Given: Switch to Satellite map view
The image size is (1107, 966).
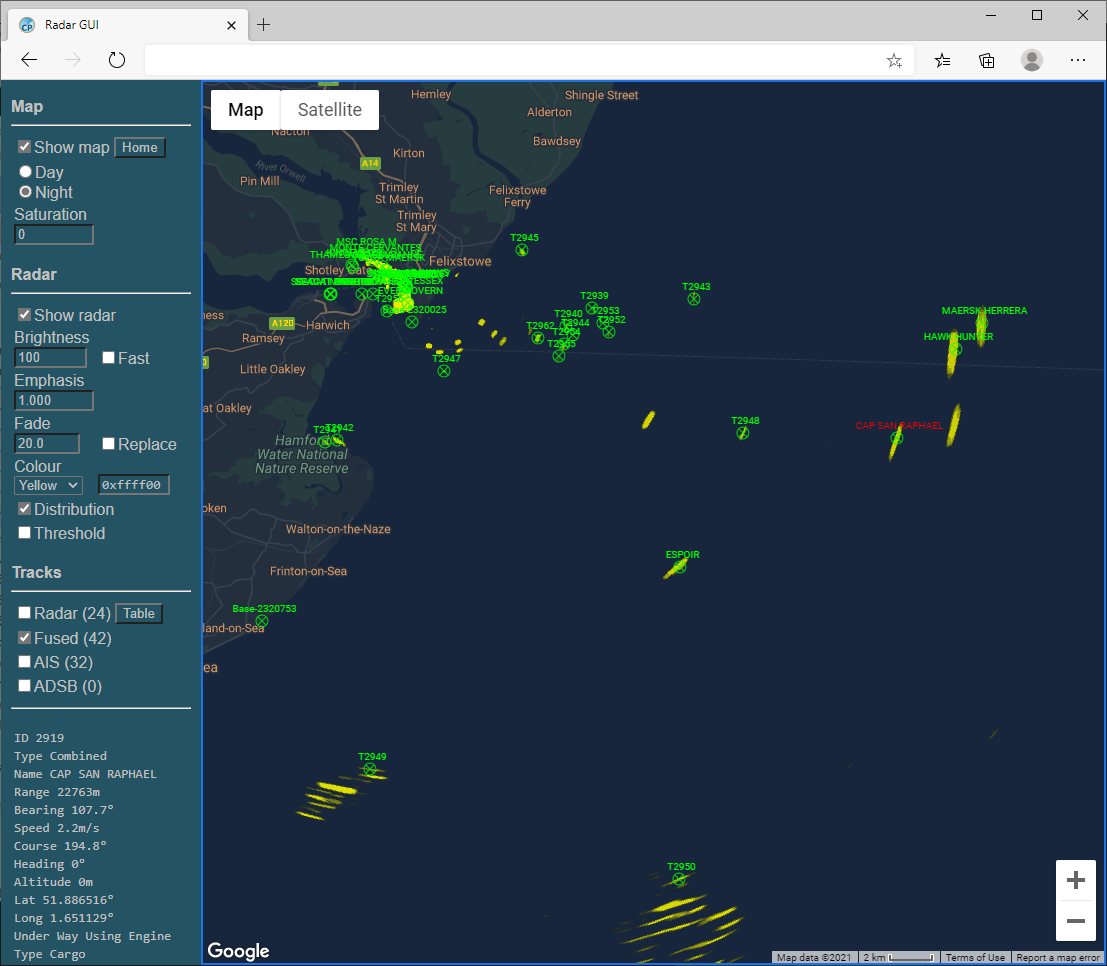Looking at the screenshot, I should click(x=329, y=110).
